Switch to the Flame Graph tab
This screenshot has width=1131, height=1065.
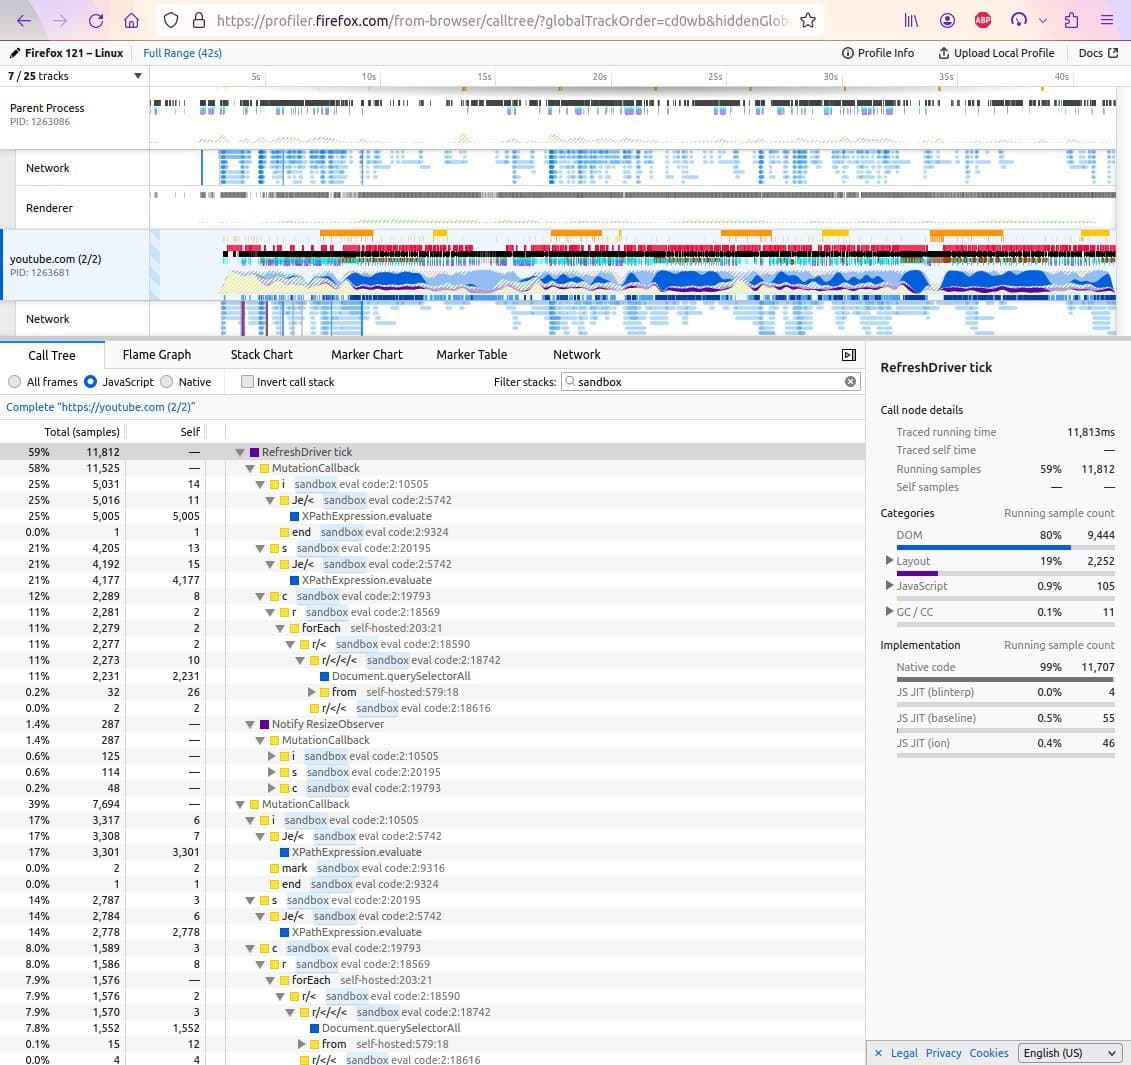(x=156, y=355)
